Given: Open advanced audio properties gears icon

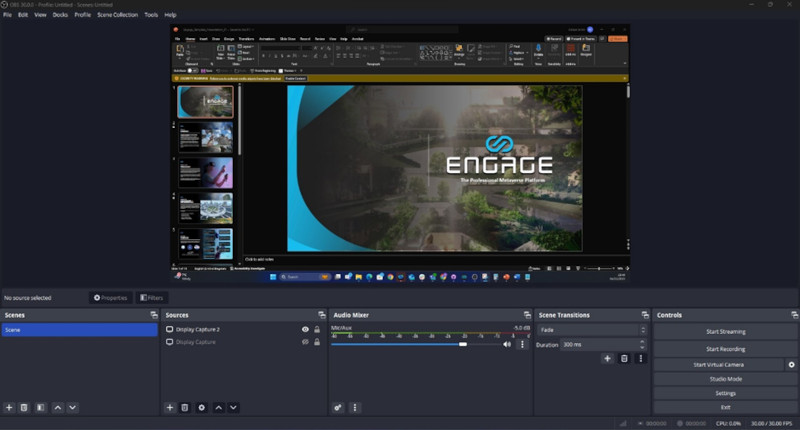Looking at the screenshot, I should [x=338, y=408].
